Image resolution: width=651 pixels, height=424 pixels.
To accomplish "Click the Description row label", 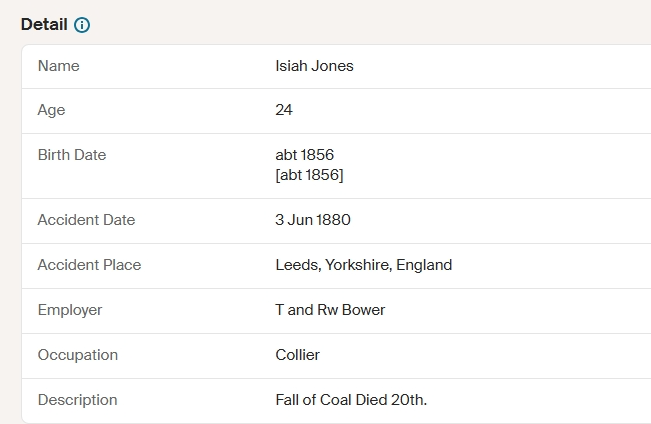I will tap(78, 400).
